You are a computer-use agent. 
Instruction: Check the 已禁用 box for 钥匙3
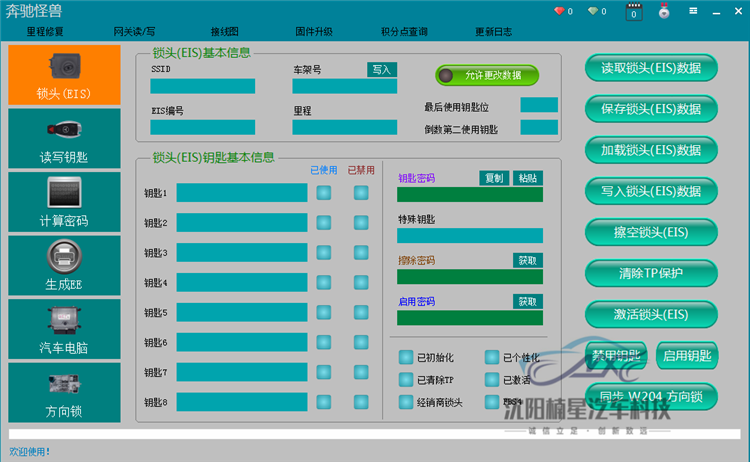point(361,253)
